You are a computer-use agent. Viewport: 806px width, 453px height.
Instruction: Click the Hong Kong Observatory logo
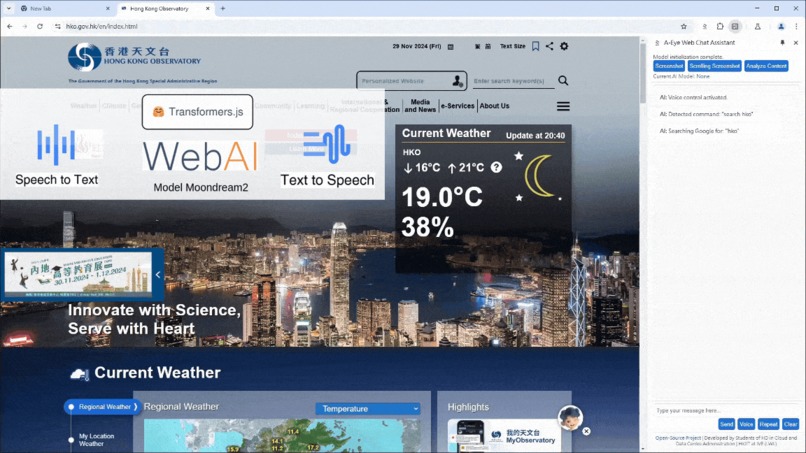pyautogui.click(x=134, y=57)
